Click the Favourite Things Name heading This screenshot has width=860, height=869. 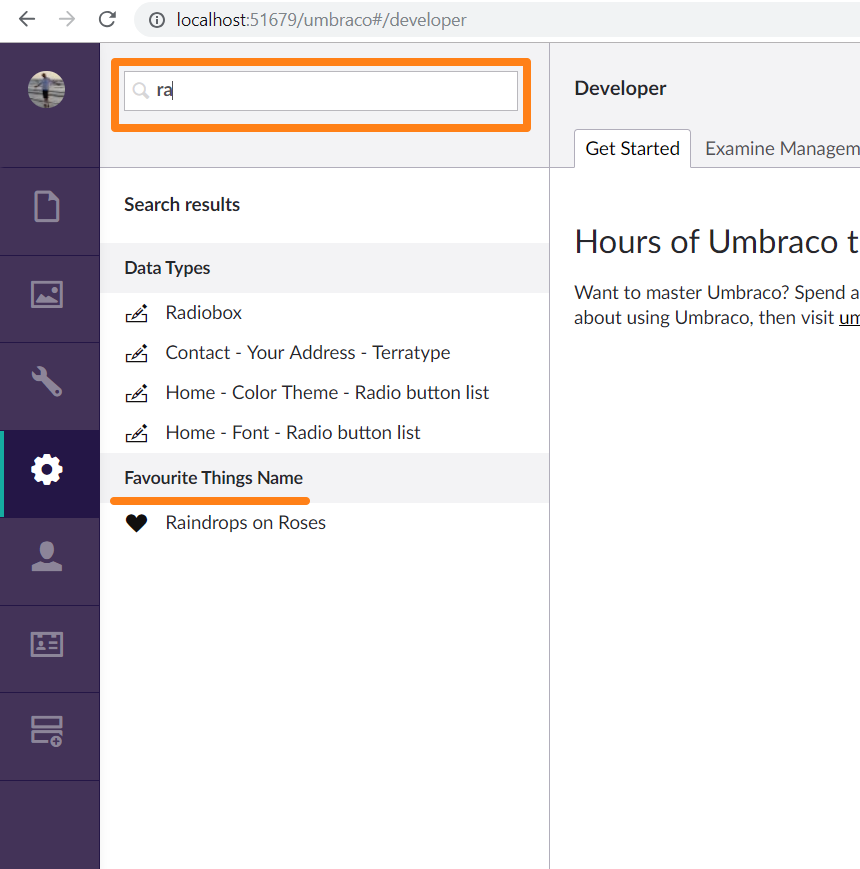(213, 478)
